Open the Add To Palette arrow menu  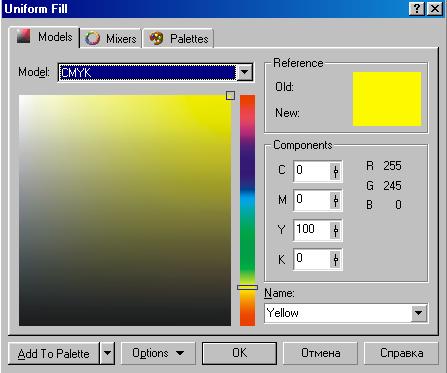(x=107, y=353)
